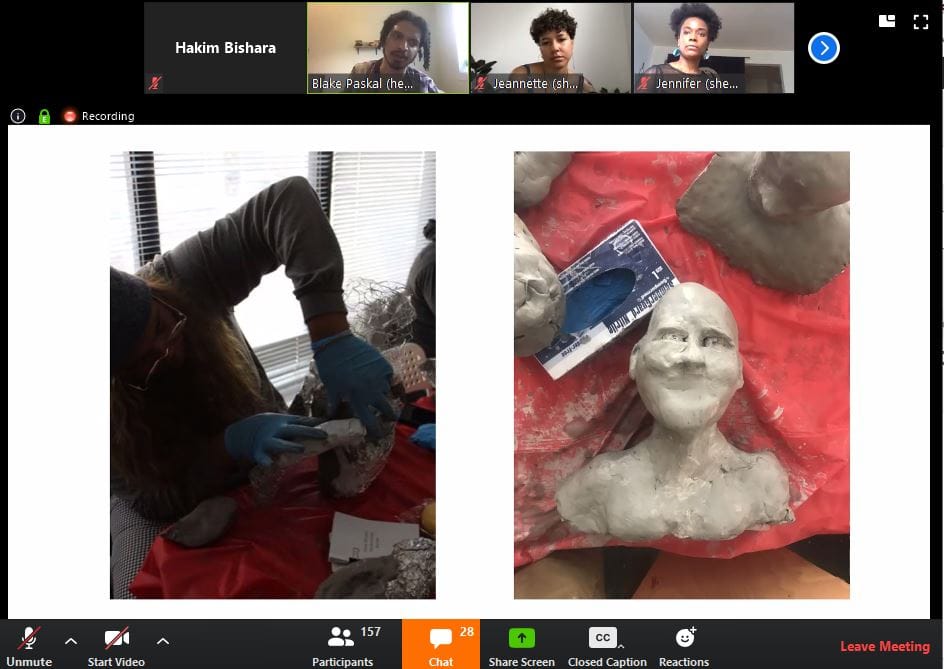Enter full screen mode

pos(921,21)
